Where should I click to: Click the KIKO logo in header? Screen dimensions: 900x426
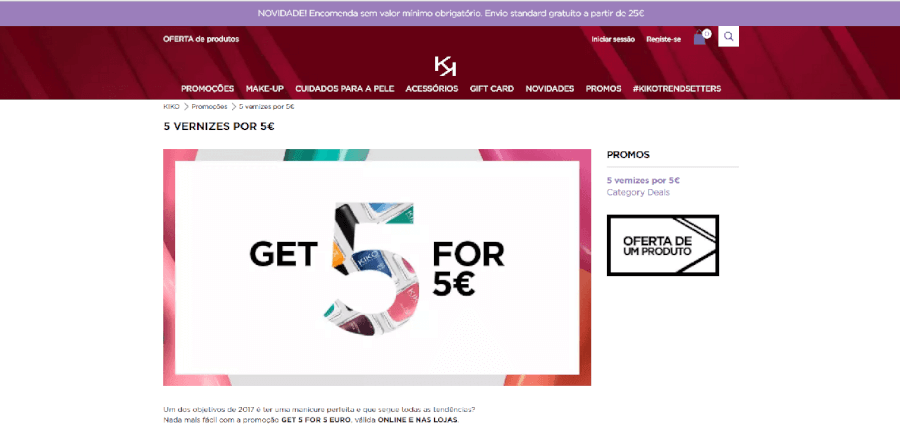pos(445,65)
